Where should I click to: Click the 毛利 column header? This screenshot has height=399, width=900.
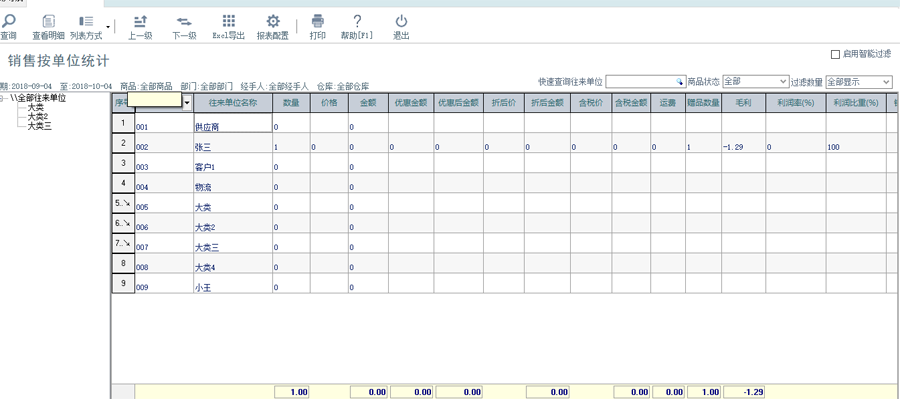743,102
